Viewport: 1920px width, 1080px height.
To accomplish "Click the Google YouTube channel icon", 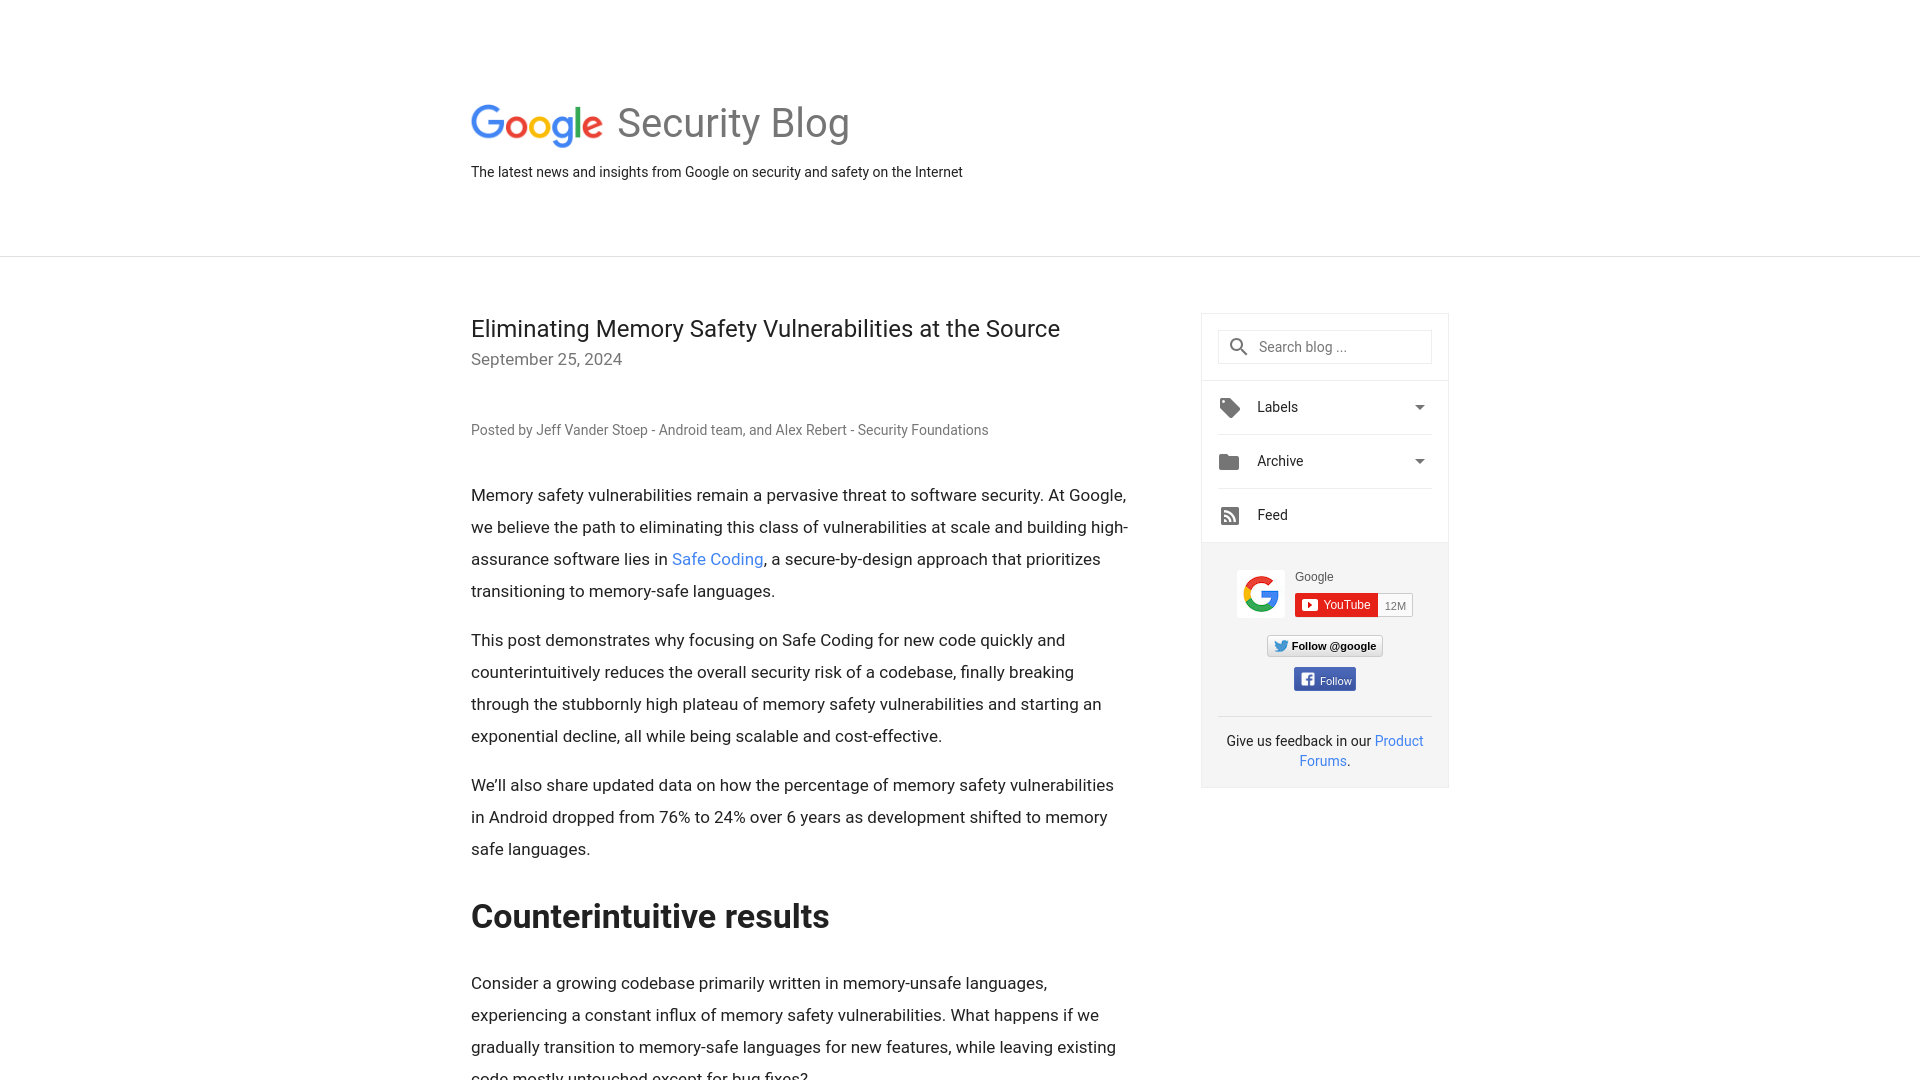I will click(x=1259, y=593).
